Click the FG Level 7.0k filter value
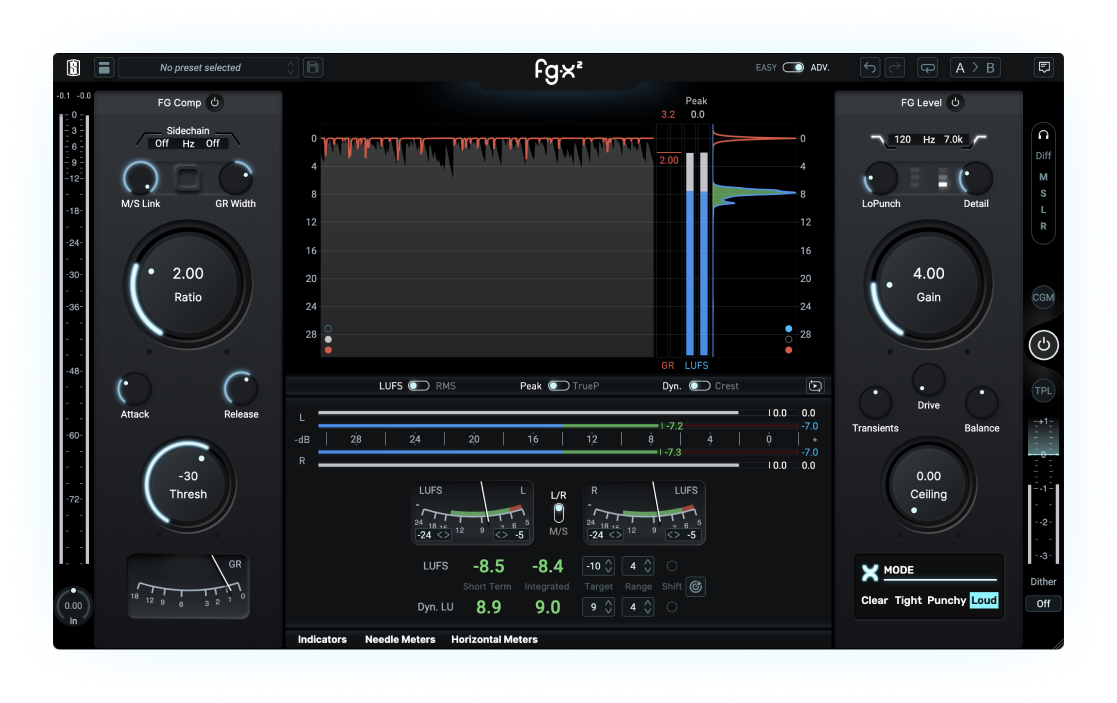Viewport: 1117px width, 703px height. coord(953,140)
